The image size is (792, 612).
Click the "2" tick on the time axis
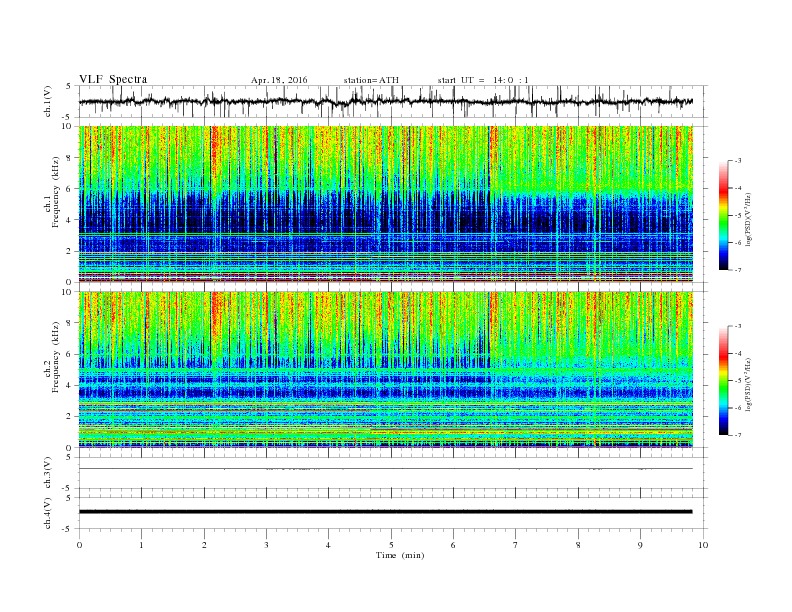coord(204,545)
